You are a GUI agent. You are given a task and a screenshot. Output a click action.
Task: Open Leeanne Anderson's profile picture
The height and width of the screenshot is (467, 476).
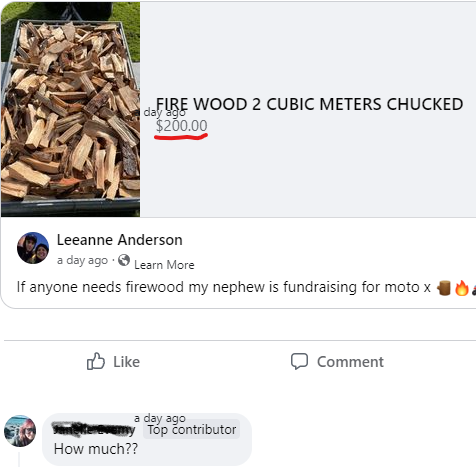(x=33, y=248)
